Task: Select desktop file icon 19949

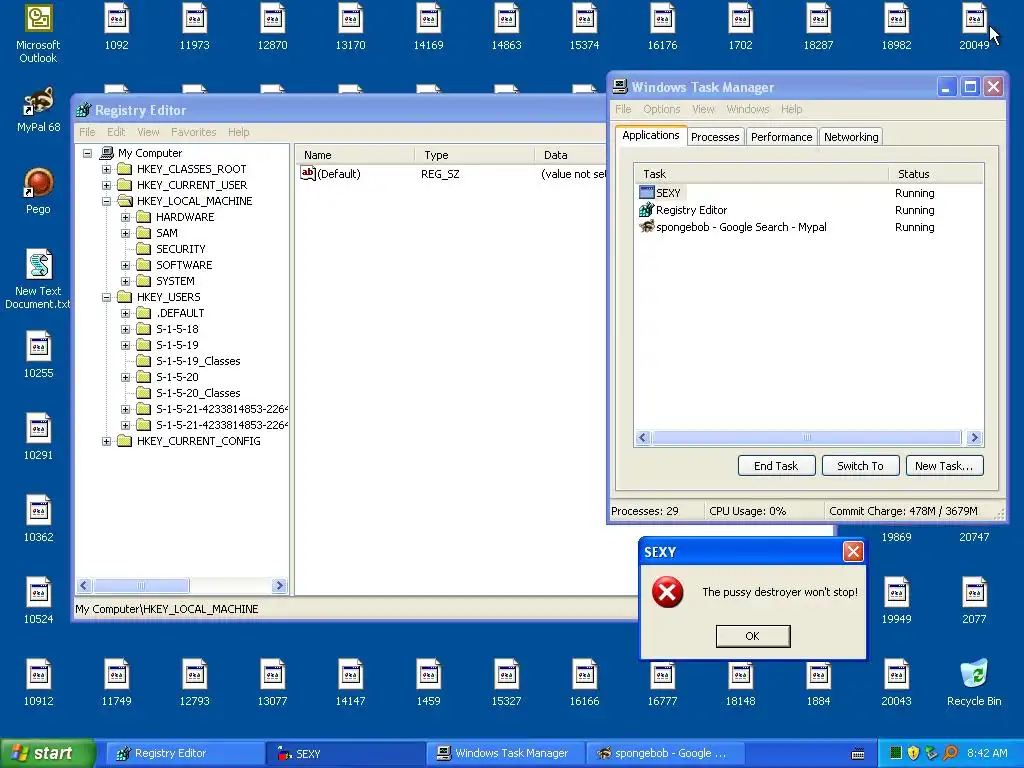Action: tap(896, 601)
